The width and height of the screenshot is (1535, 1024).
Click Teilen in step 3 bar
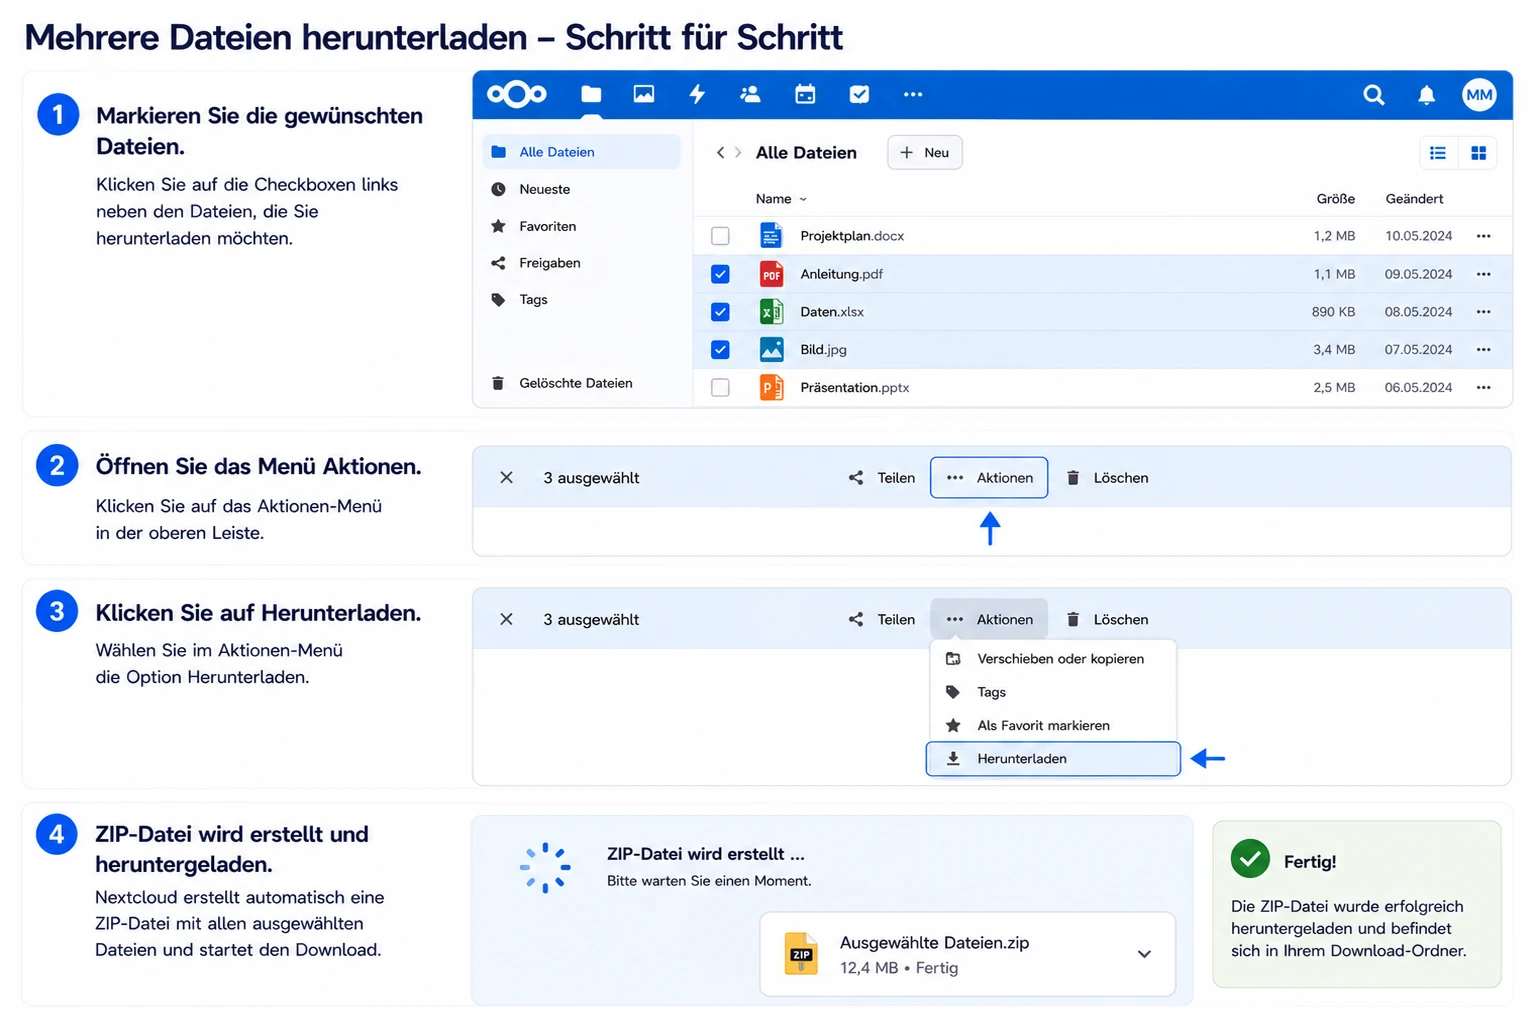(x=881, y=620)
